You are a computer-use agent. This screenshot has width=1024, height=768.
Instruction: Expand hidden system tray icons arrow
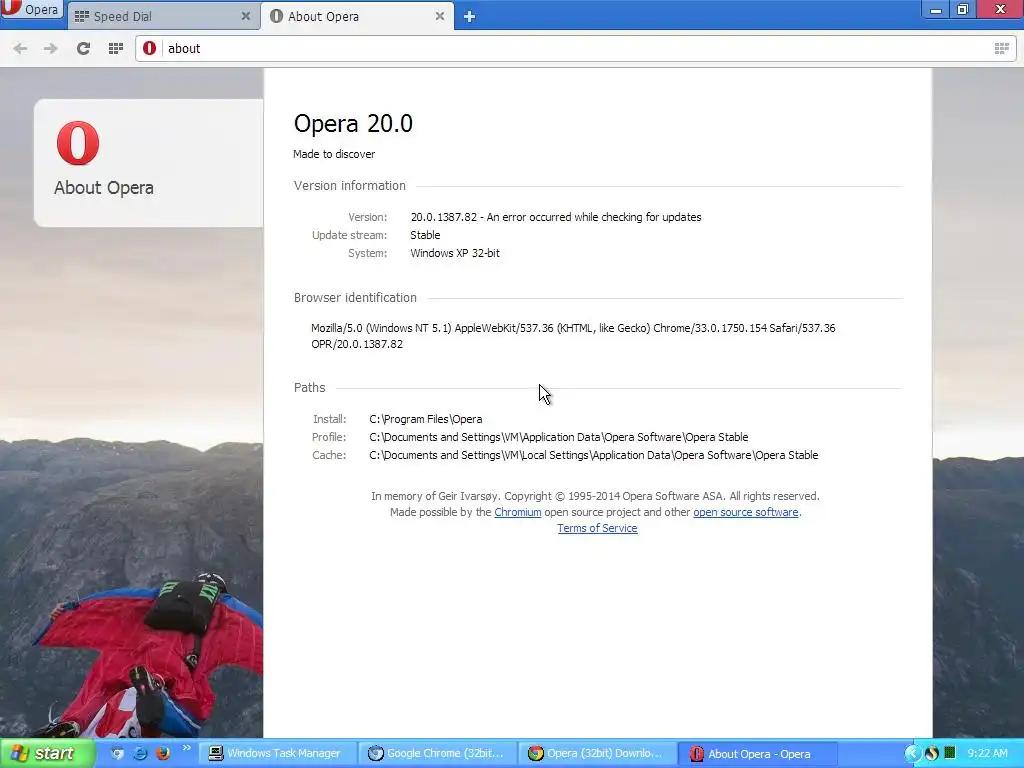[912, 753]
